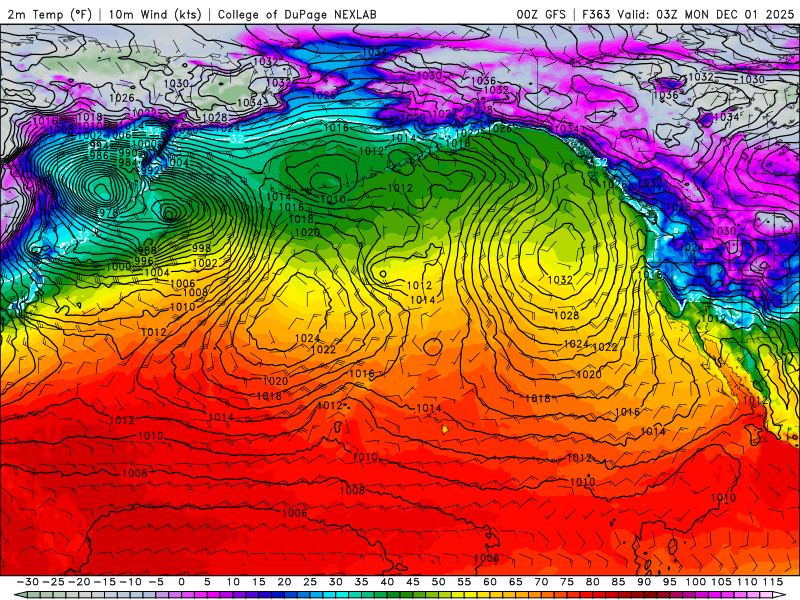This screenshot has height=600, width=800.
Task: Click the -10 value on the temperature legend
Action: [x=130, y=582]
